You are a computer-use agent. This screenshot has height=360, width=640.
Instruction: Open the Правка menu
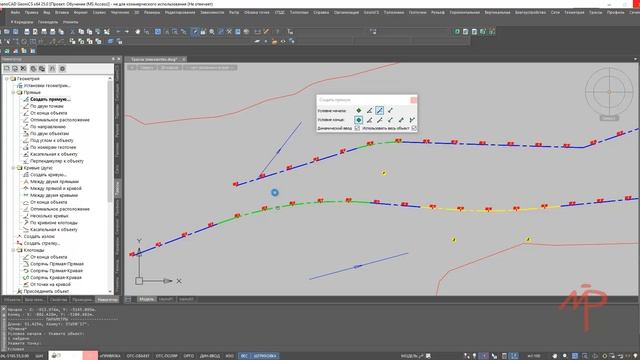(x=31, y=13)
